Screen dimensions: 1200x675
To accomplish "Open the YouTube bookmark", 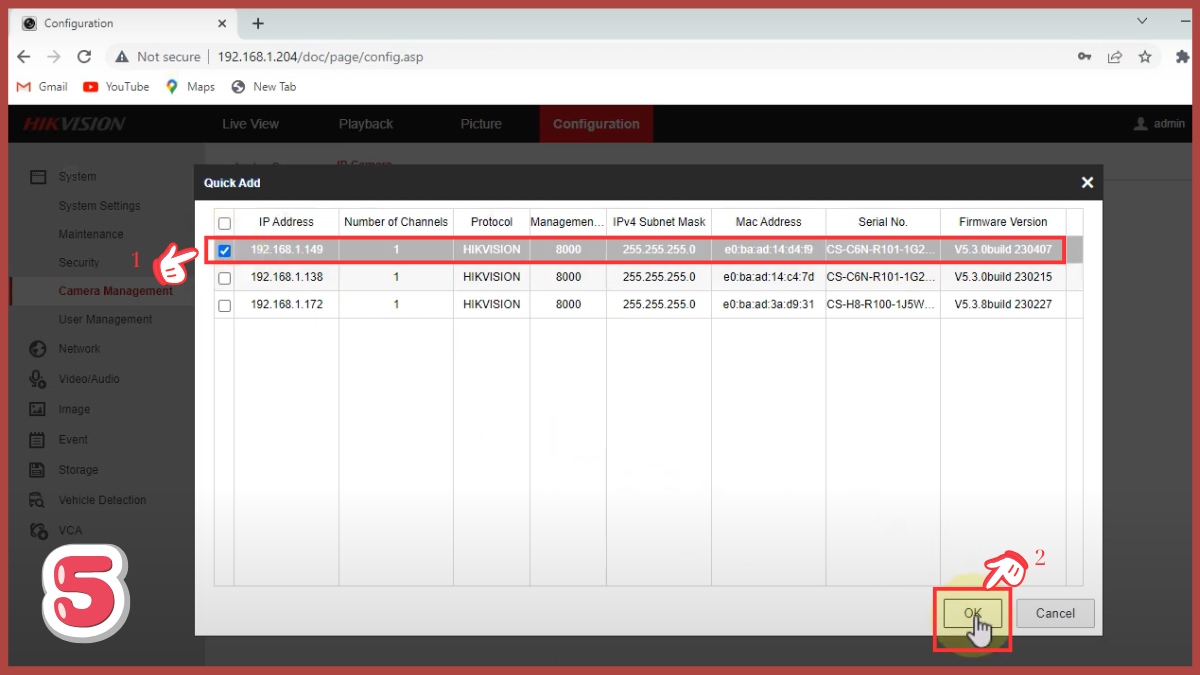I will (x=116, y=87).
